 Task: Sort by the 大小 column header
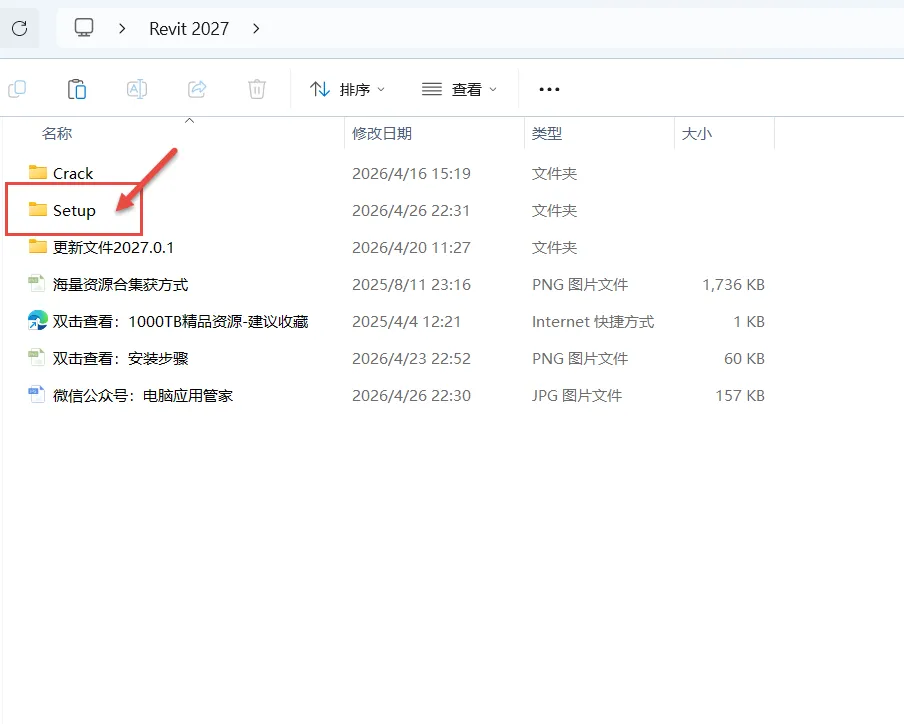(696, 134)
